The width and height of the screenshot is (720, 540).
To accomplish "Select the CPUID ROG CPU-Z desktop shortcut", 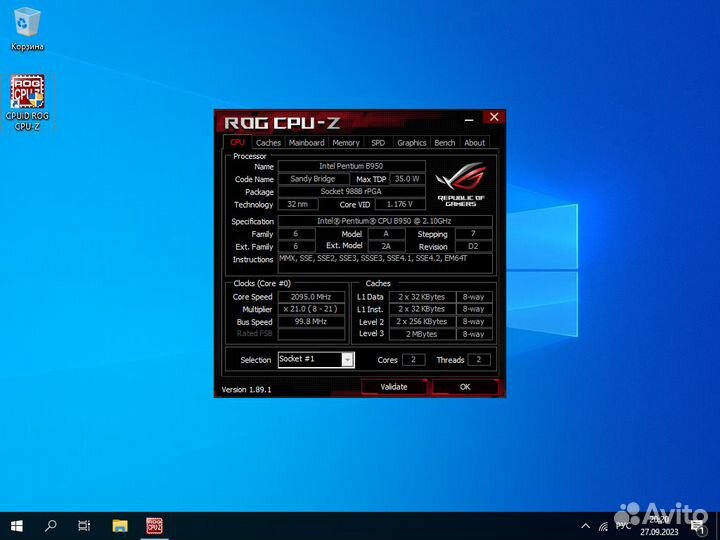I will 27,103.
